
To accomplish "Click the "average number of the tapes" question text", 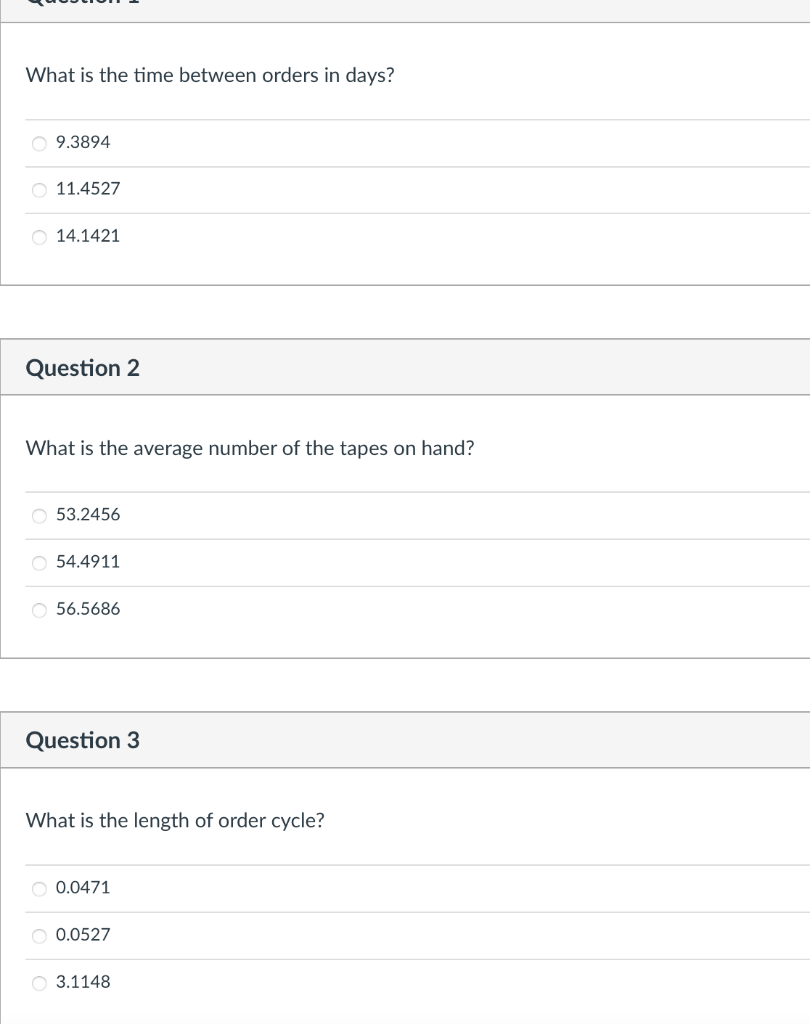I will (x=250, y=449).
